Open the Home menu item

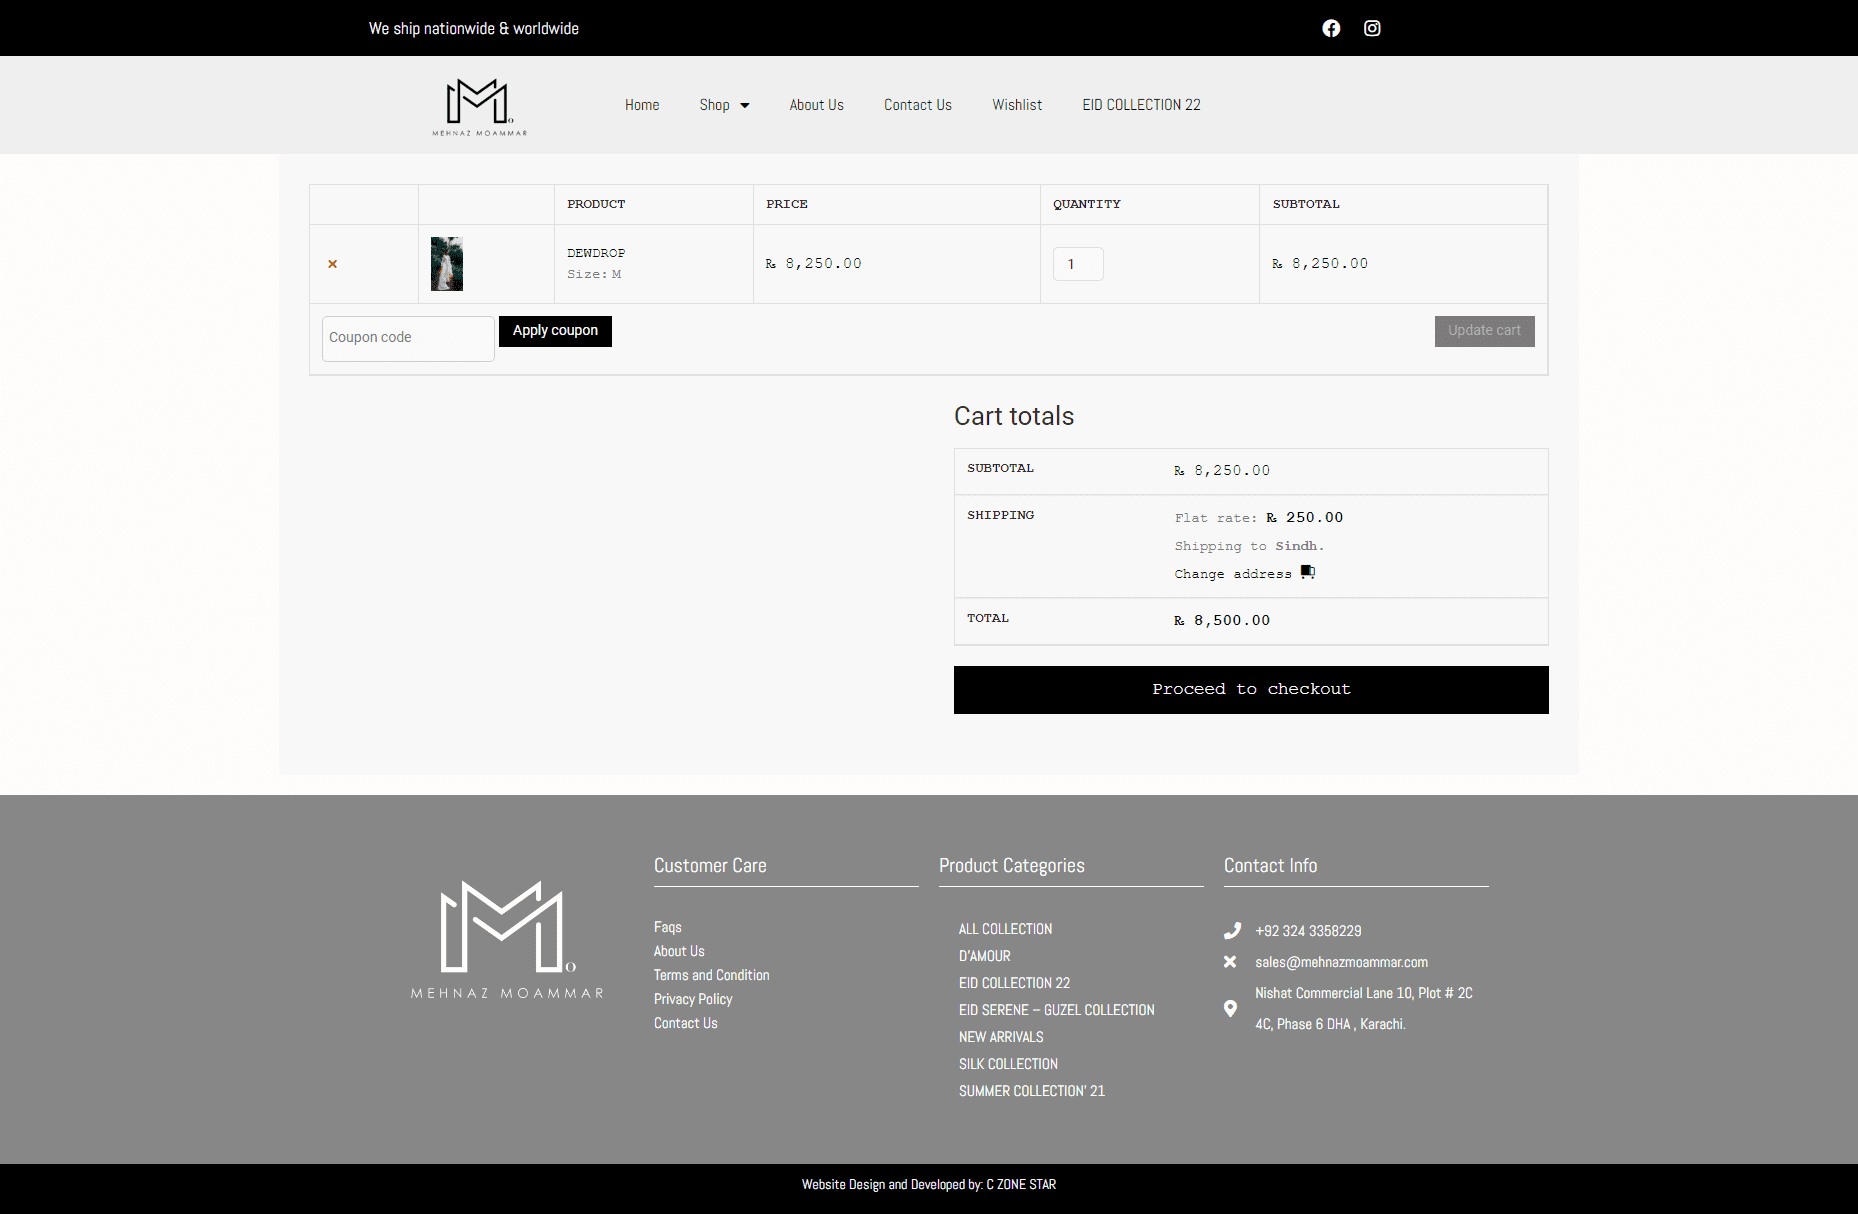pos(642,105)
